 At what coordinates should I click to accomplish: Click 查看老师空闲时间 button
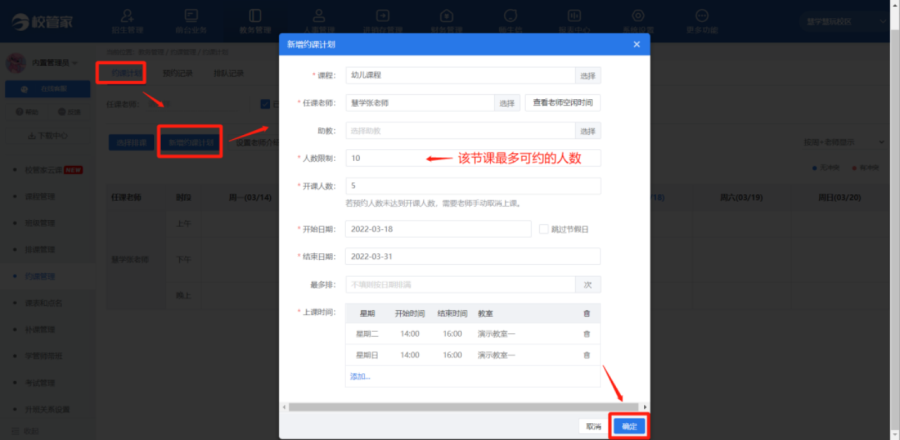562,103
